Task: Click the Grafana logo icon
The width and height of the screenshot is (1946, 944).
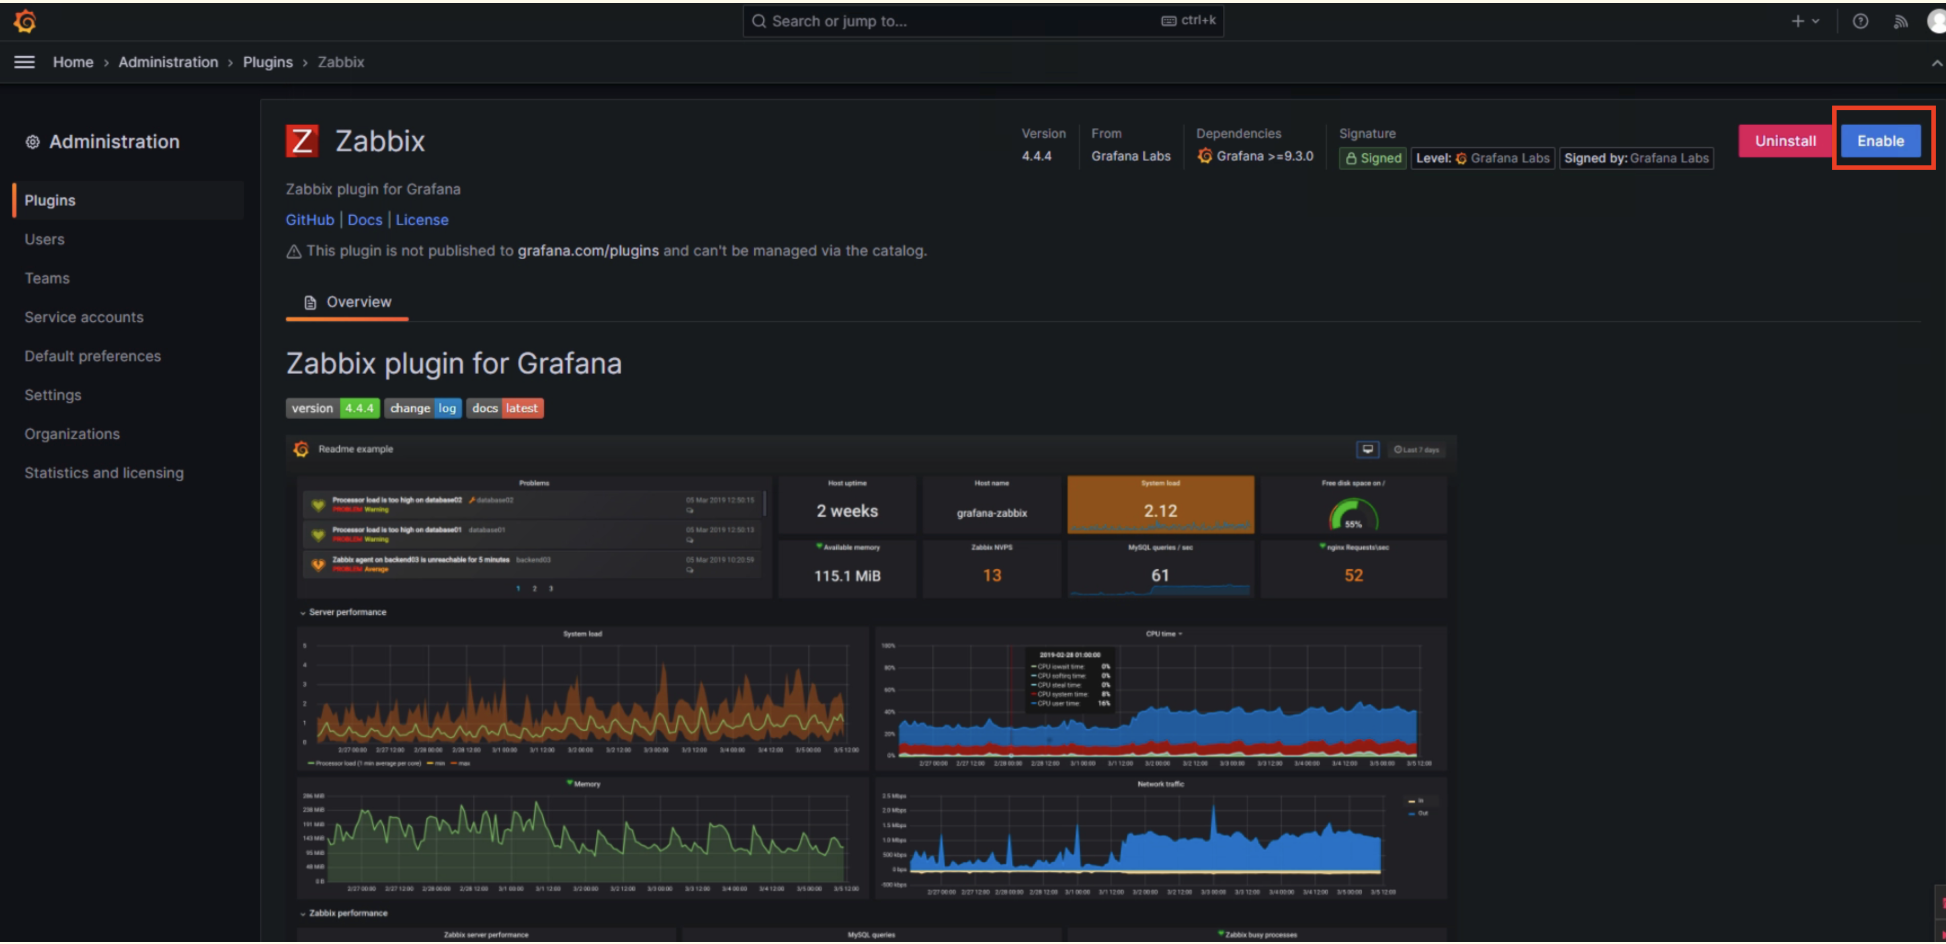Action: 25,21
